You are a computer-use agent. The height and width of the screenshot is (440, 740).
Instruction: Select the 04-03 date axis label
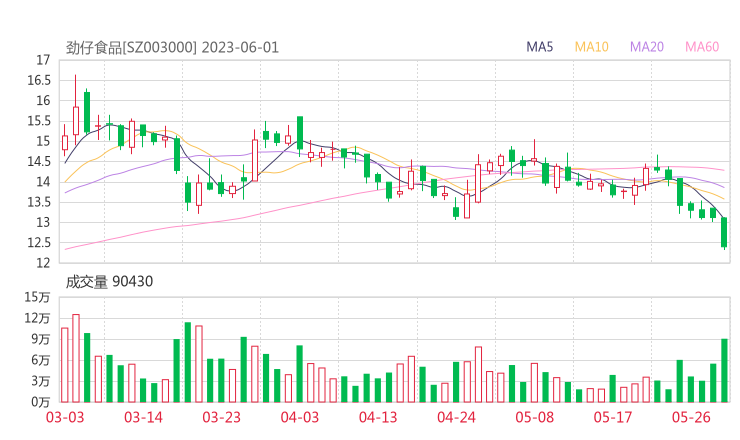pyautogui.click(x=300, y=417)
